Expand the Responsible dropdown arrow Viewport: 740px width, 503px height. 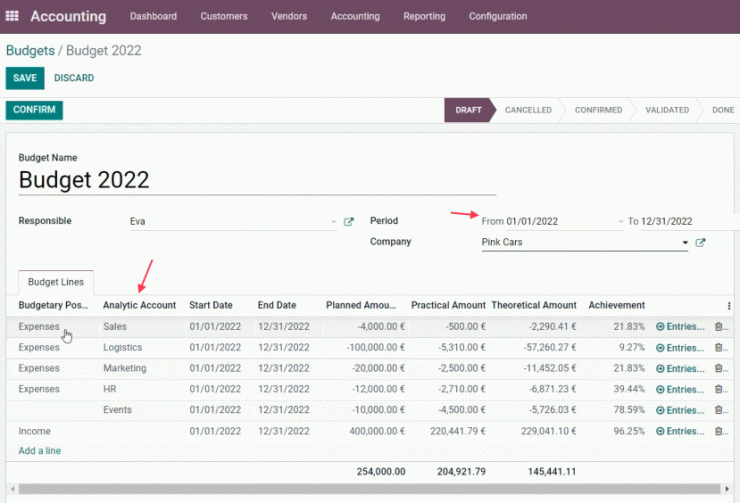334,221
